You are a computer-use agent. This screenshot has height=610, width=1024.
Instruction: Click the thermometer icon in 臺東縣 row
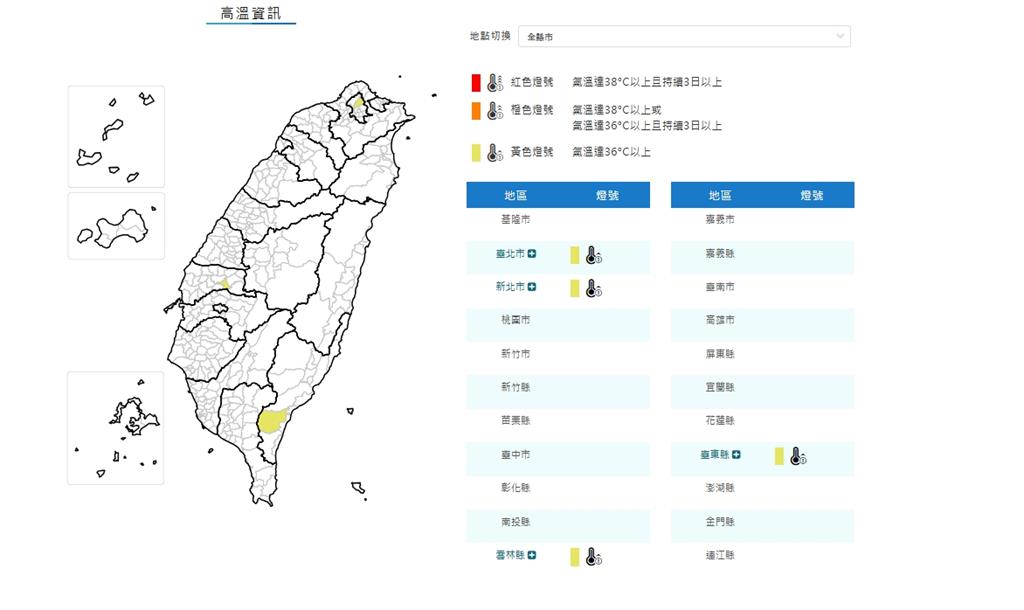pyautogui.click(x=797, y=456)
